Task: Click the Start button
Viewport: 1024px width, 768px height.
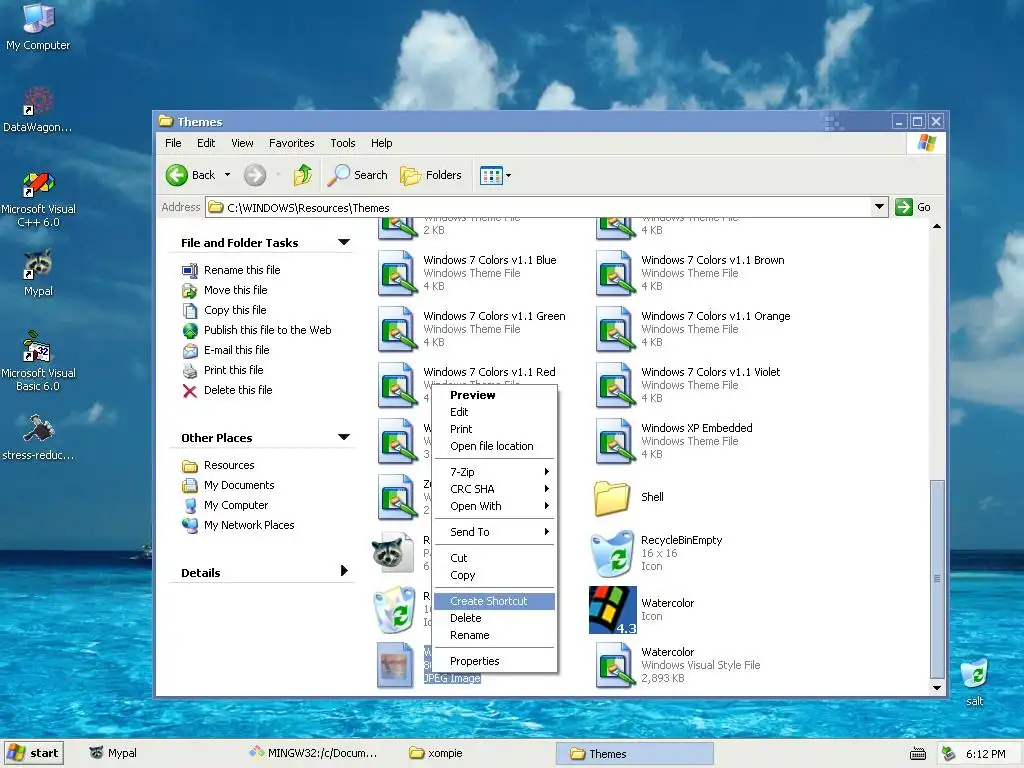Action: pos(33,753)
